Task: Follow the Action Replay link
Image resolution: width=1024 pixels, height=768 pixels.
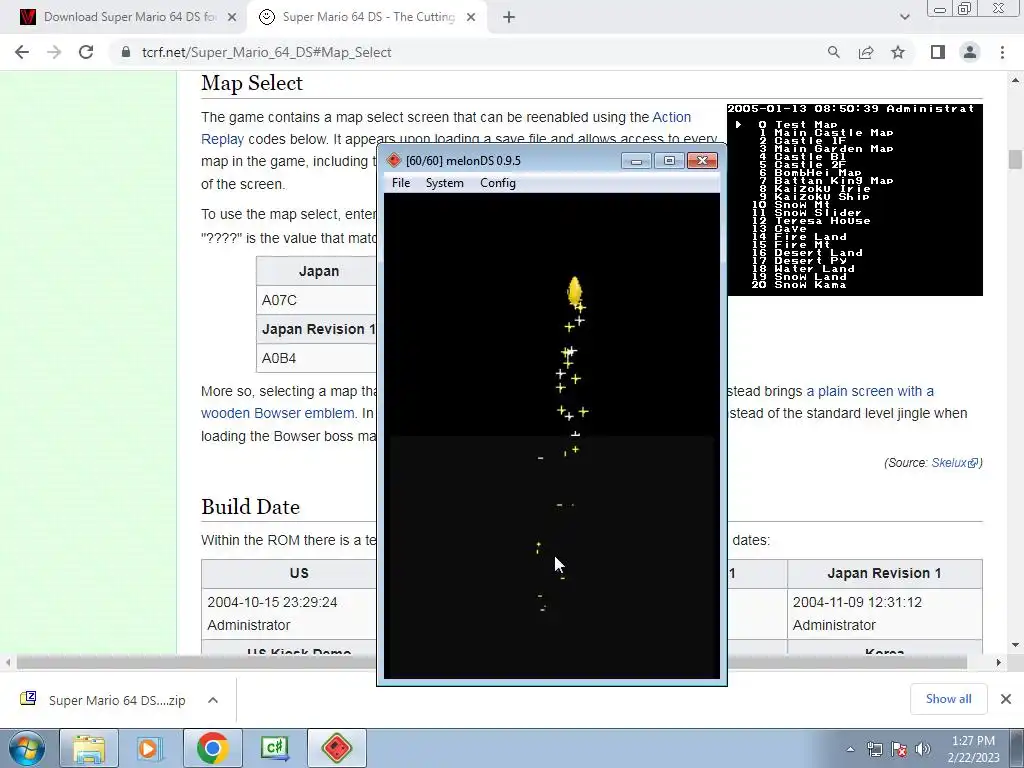Action: pos(671,117)
